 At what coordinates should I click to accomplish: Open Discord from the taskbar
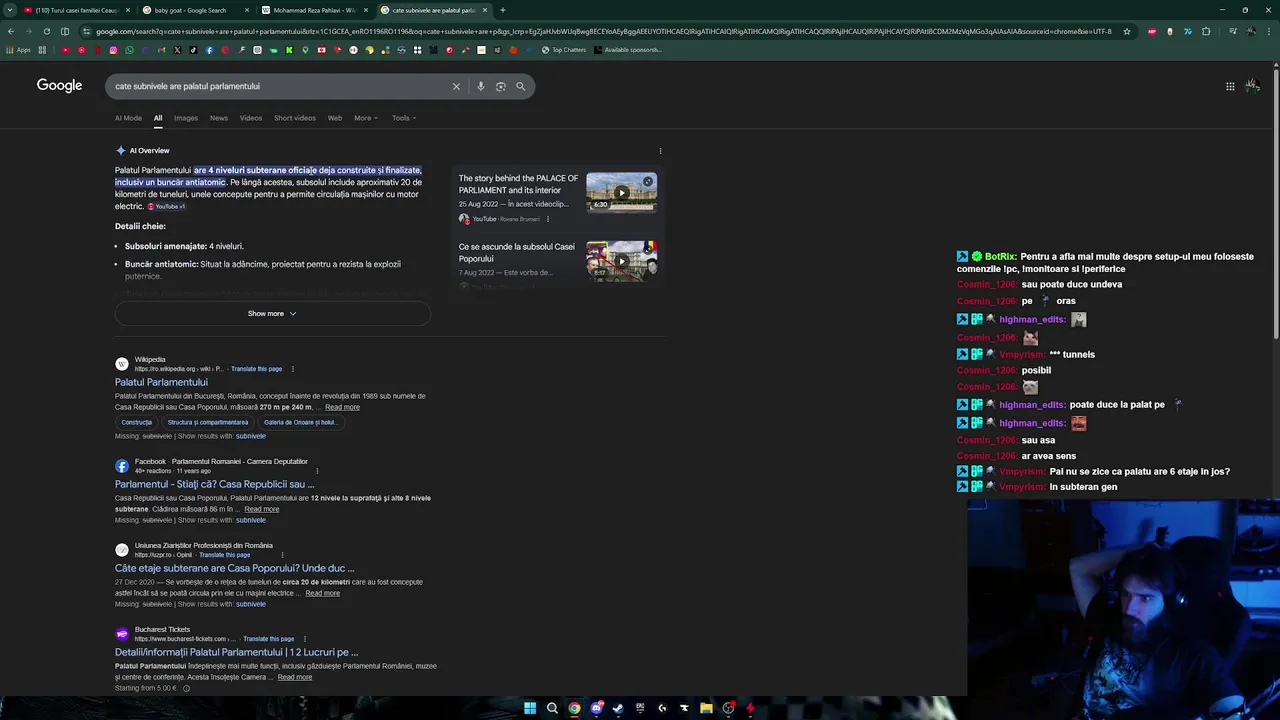click(x=596, y=708)
